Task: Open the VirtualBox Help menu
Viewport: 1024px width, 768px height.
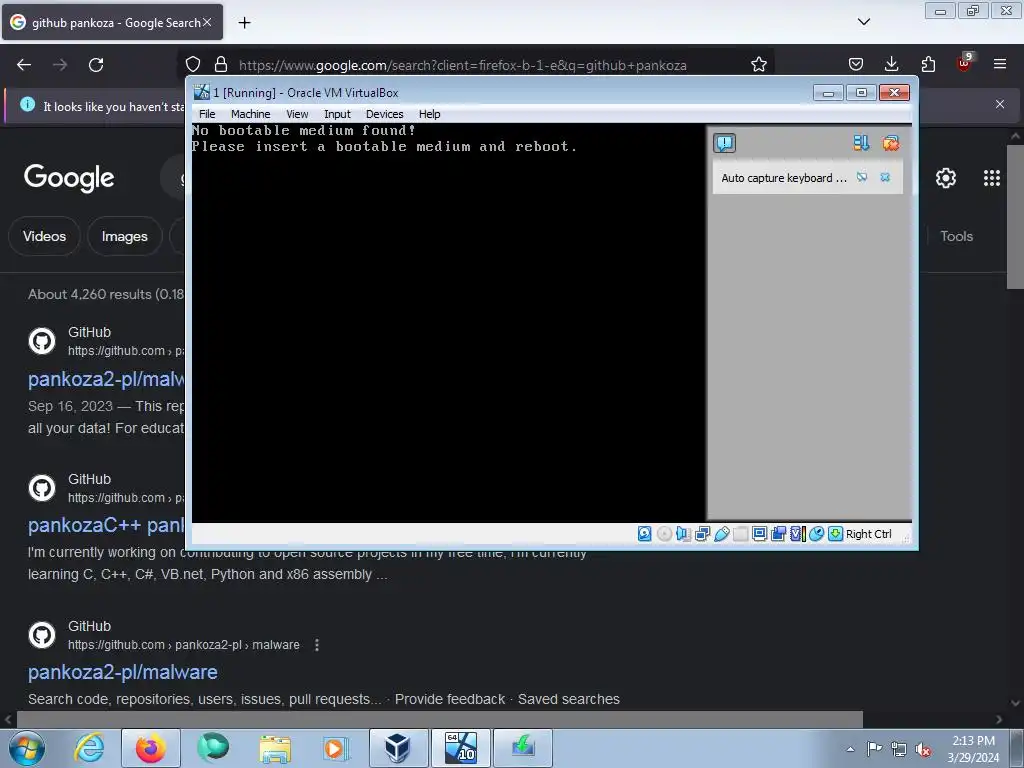Action: click(430, 114)
